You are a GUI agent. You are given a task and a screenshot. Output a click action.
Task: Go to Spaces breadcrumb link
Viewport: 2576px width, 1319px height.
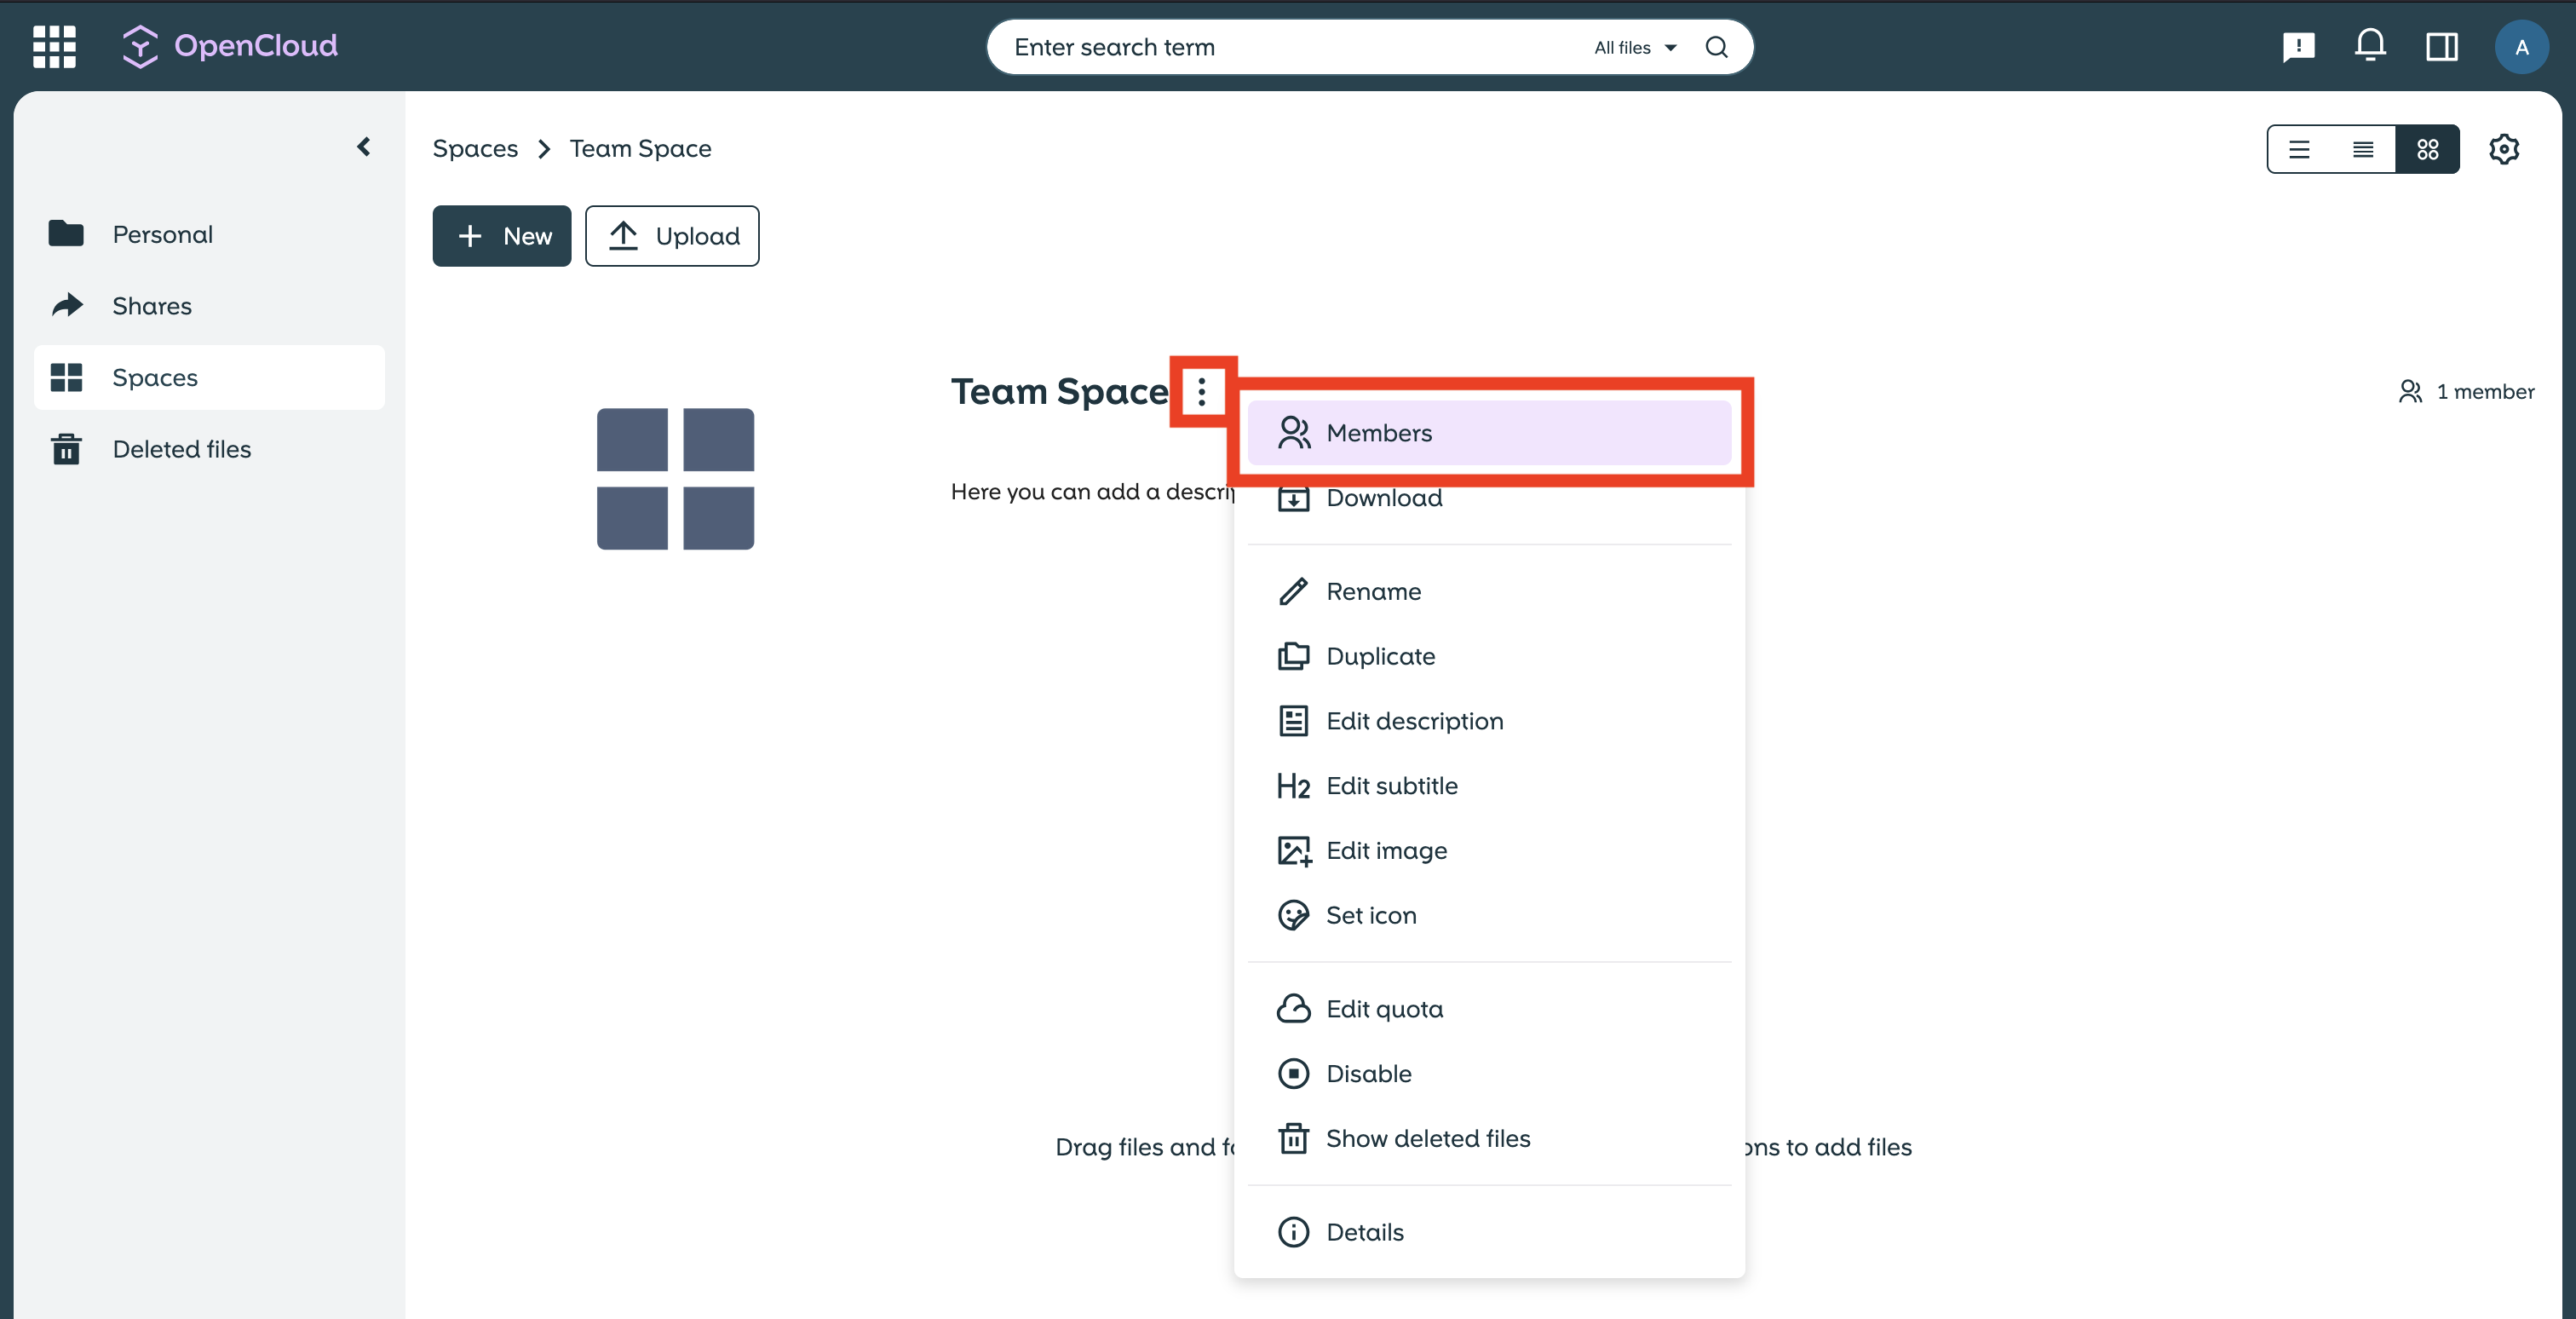pyautogui.click(x=475, y=148)
